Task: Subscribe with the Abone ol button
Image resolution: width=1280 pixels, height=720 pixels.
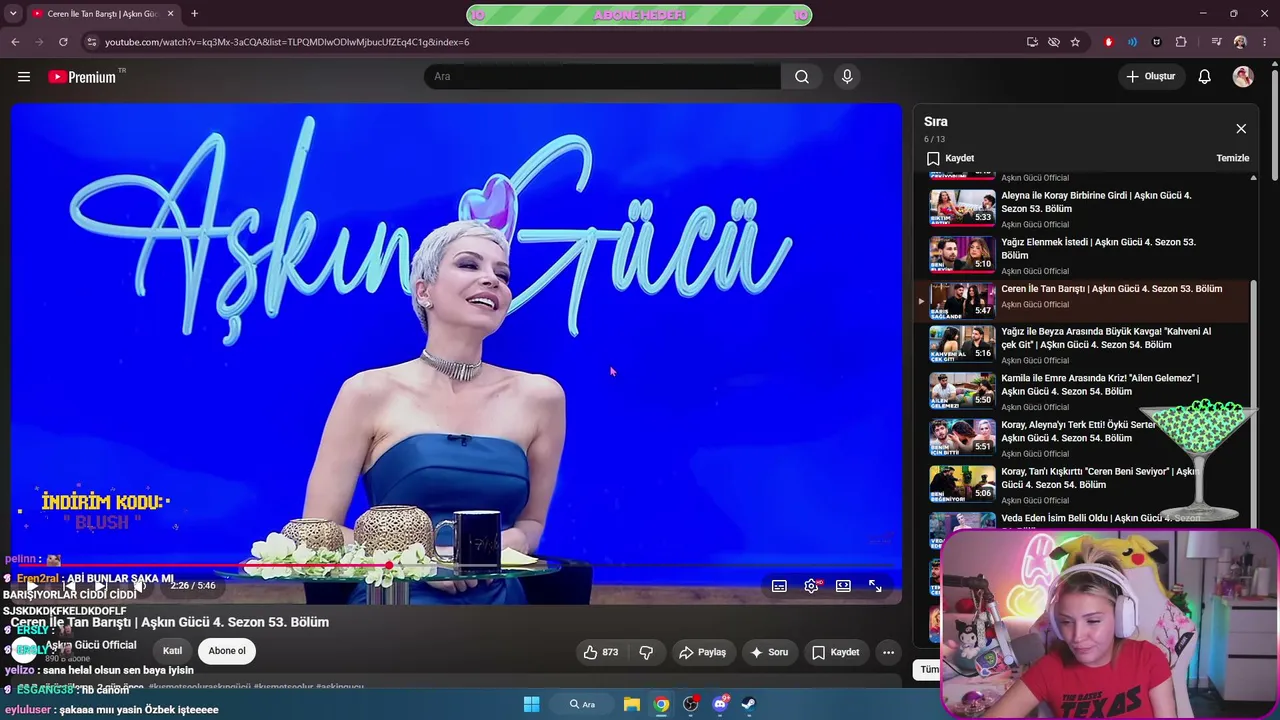Action: tap(227, 651)
